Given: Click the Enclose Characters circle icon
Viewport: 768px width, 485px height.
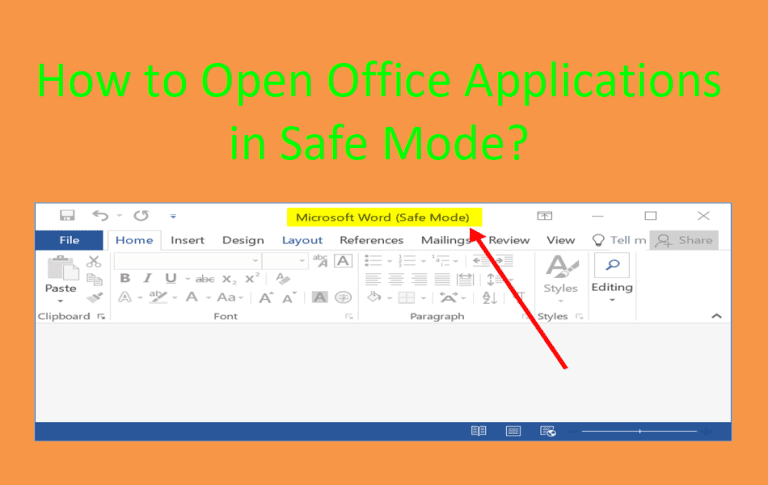Looking at the screenshot, I should [x=343, y=297].
